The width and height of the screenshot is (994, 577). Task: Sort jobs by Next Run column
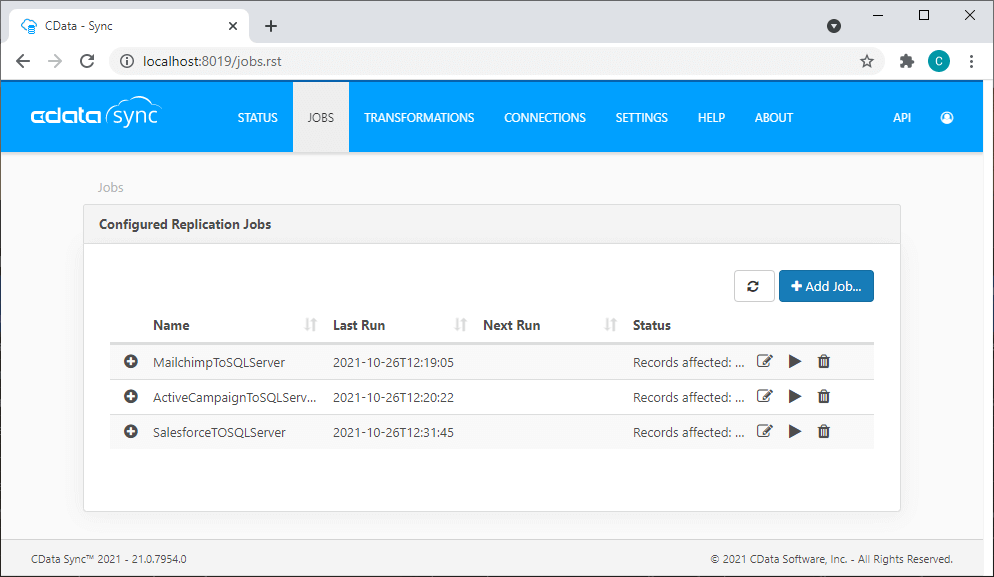tap(610, 325)
